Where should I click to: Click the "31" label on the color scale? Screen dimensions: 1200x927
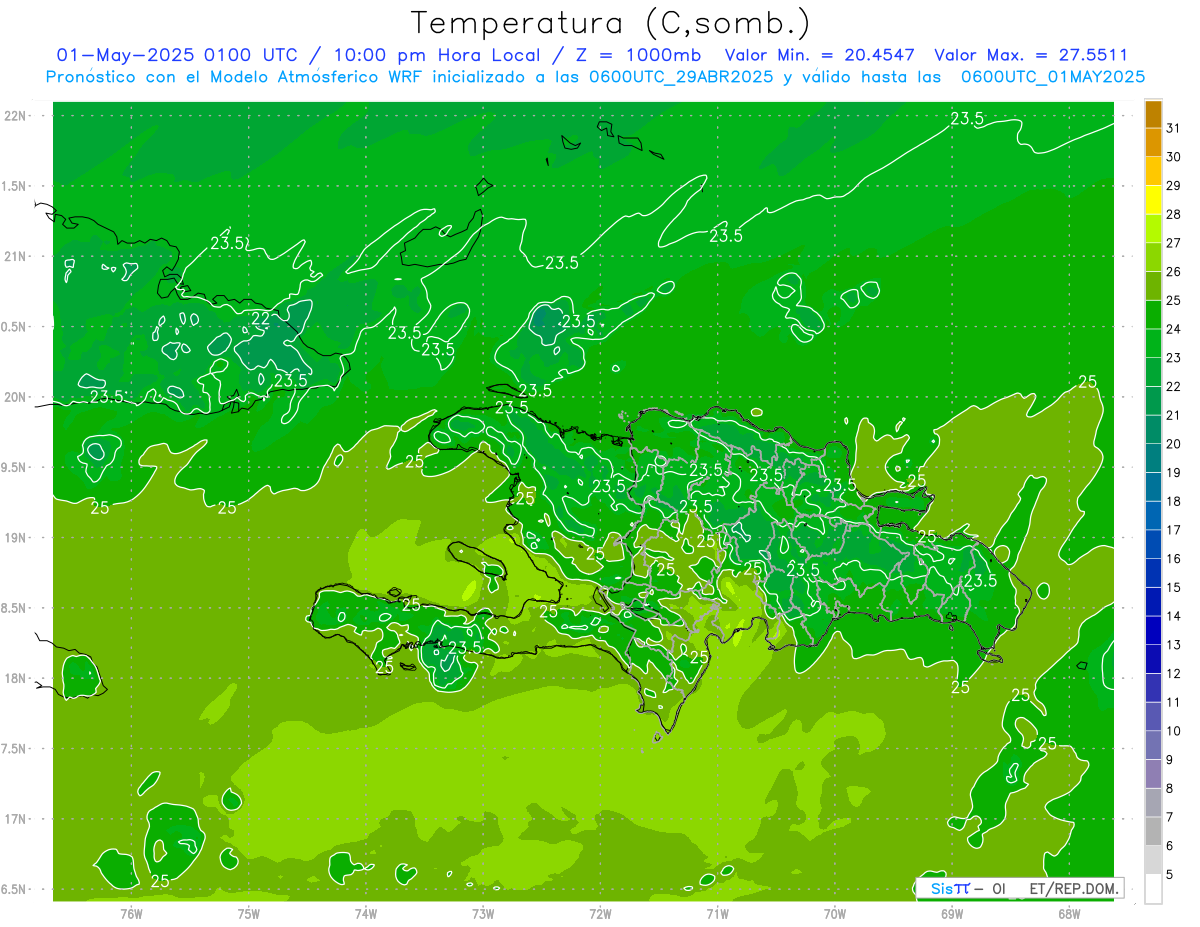click(x=1174, y=128)
